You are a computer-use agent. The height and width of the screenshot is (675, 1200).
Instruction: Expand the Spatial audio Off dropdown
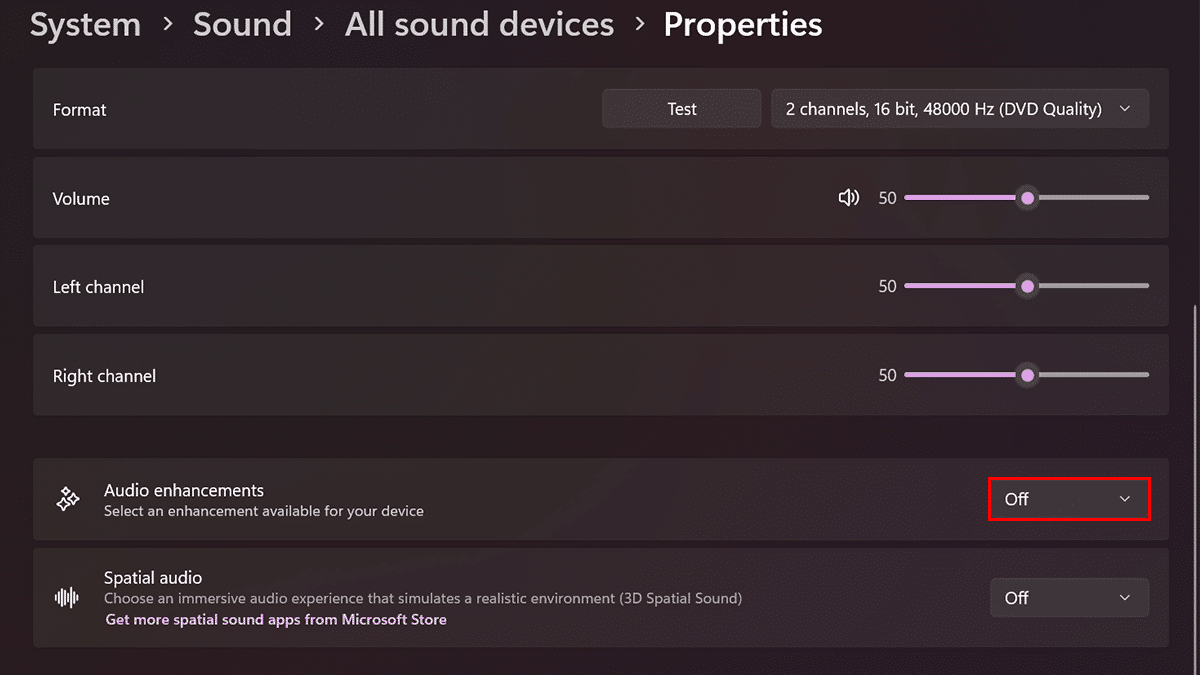(1069, 598)
